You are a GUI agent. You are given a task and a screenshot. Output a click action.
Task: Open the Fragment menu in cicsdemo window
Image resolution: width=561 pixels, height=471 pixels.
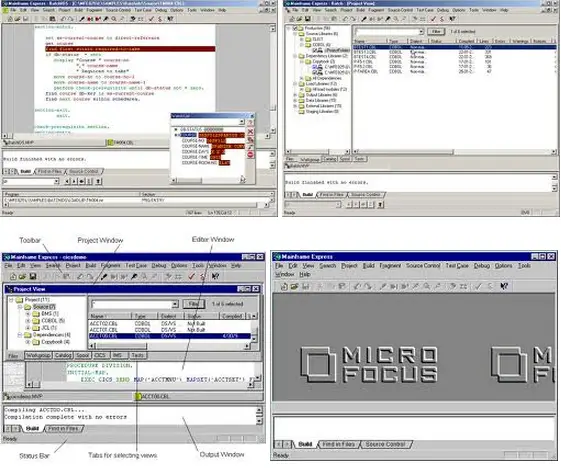(x=111, y=266)
